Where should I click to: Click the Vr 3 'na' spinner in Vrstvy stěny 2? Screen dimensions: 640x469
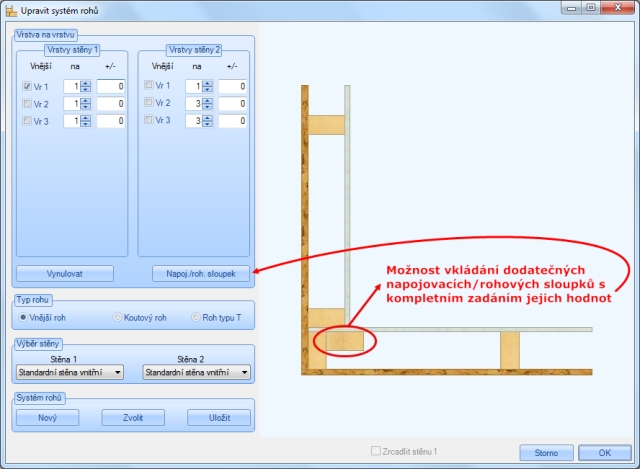point(207,121)
